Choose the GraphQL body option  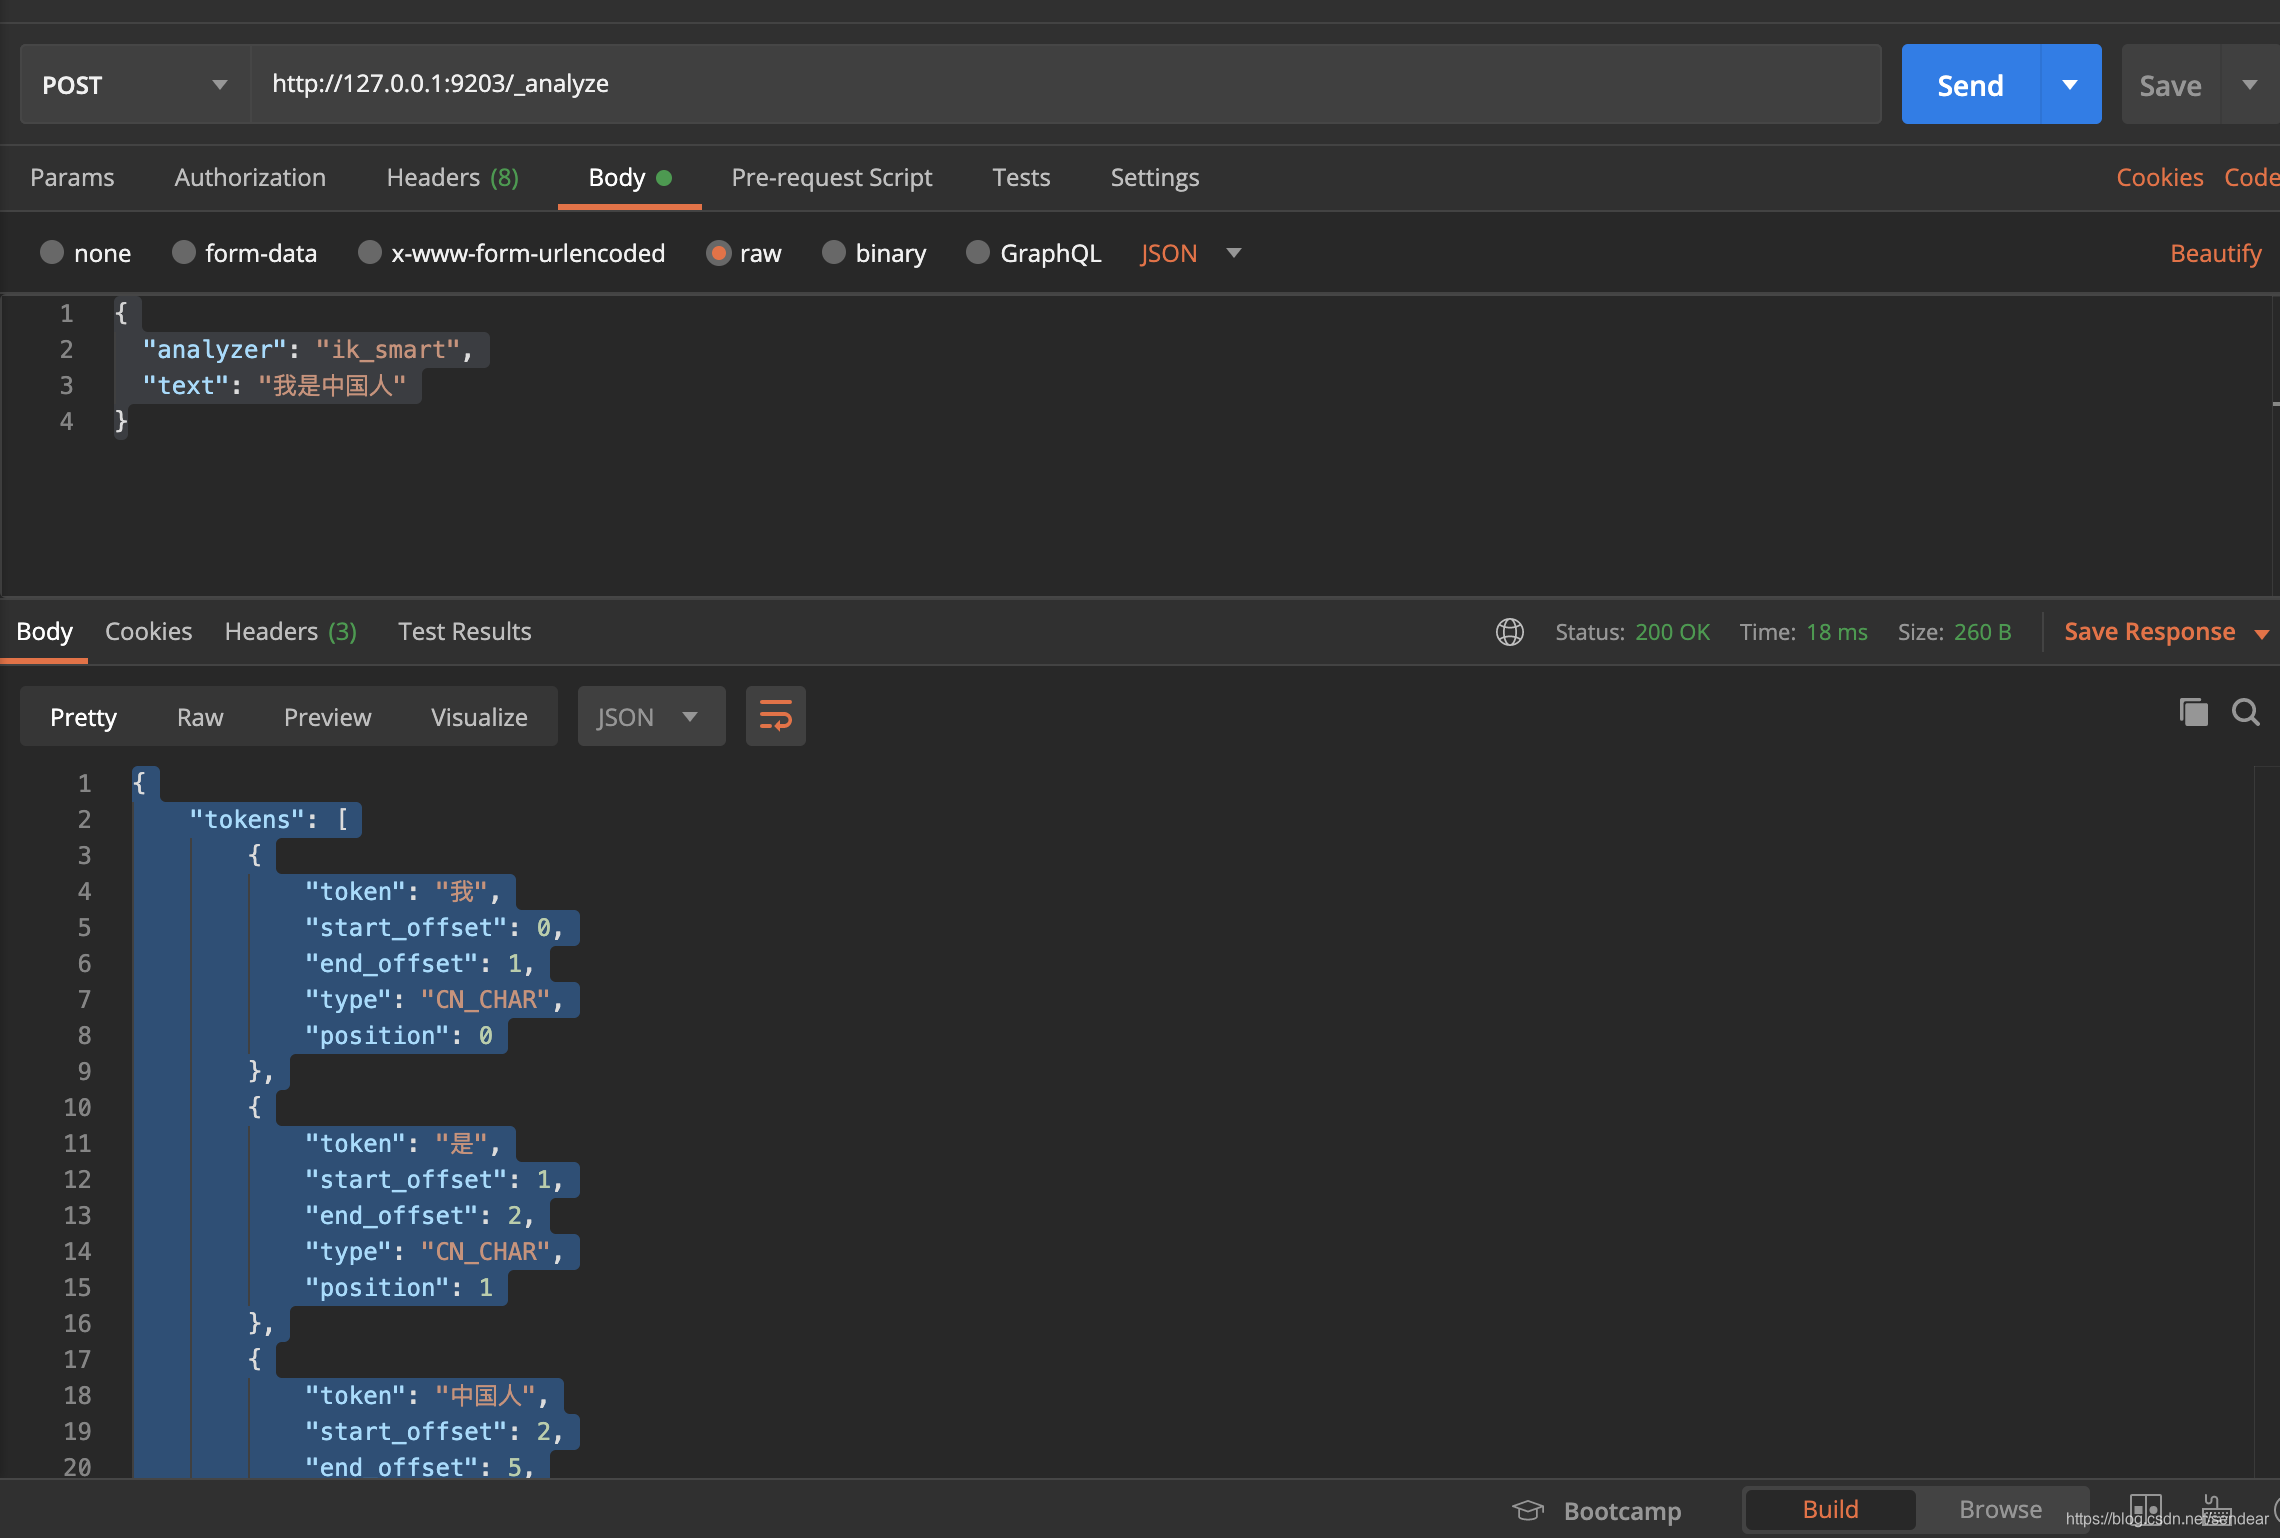pyautogui.click(x=978, y=253)
